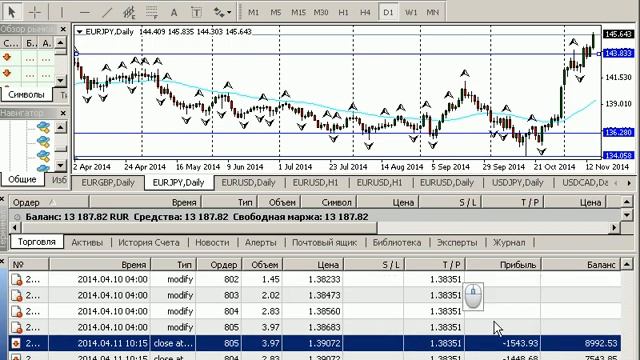Click terminal horizontal scroll-left arrow
Image resolution: width=640 pixels, height=360 pixels.
click(15, 228)
